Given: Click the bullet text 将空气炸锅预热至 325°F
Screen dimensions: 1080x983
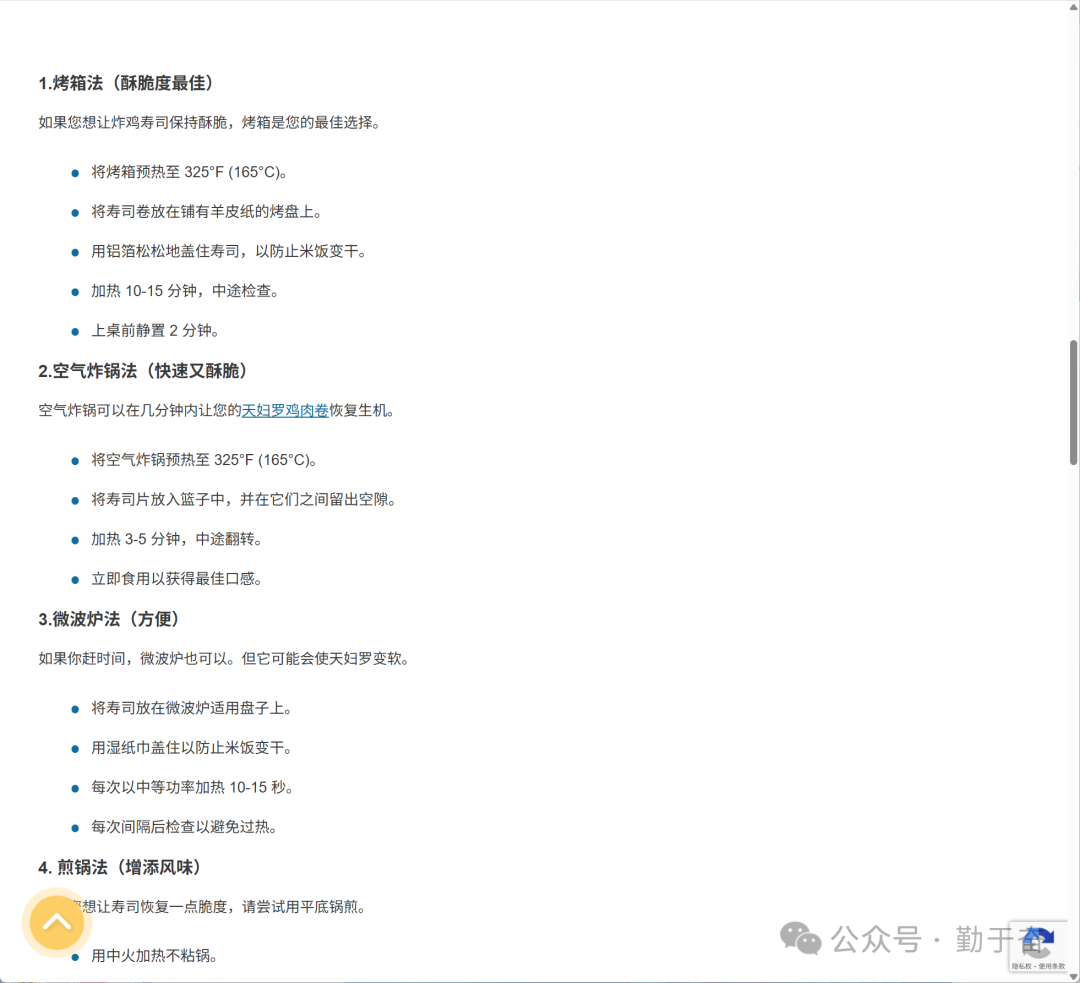Looking at the screenshot, I should point(204,460).
